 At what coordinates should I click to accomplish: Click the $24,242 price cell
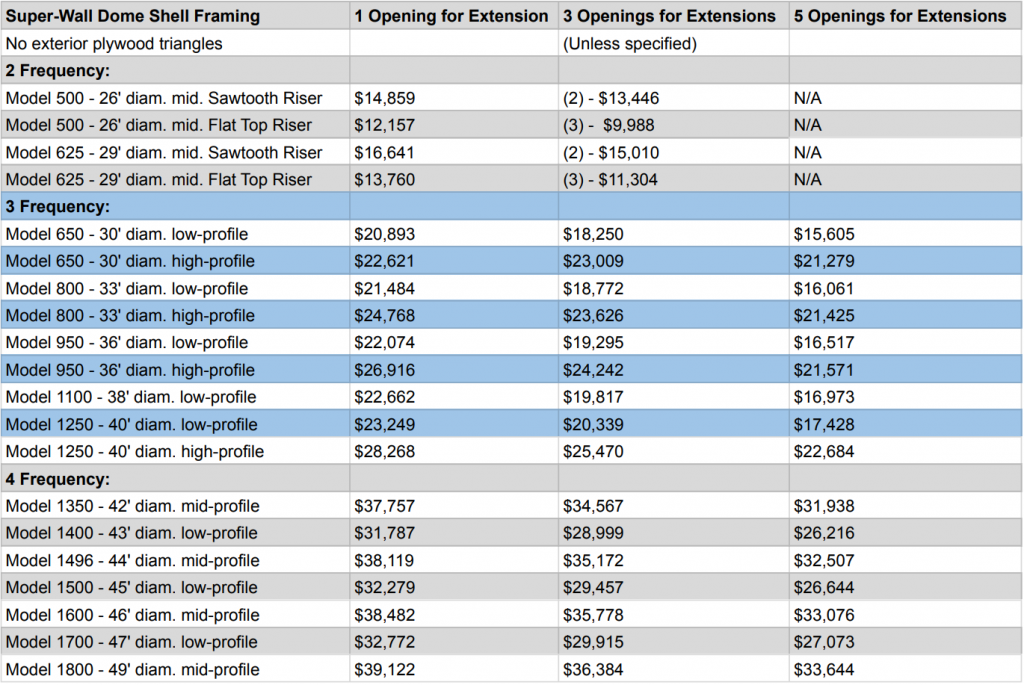point(673,370)
